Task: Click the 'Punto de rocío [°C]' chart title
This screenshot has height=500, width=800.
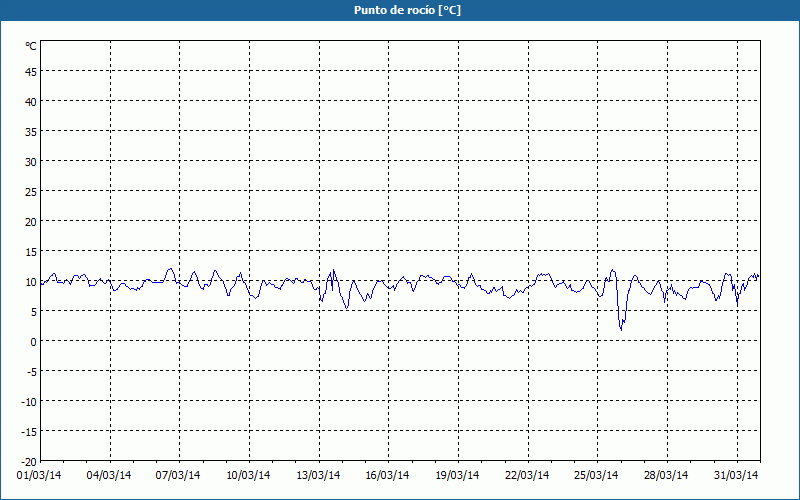Action: pos(407,10)
